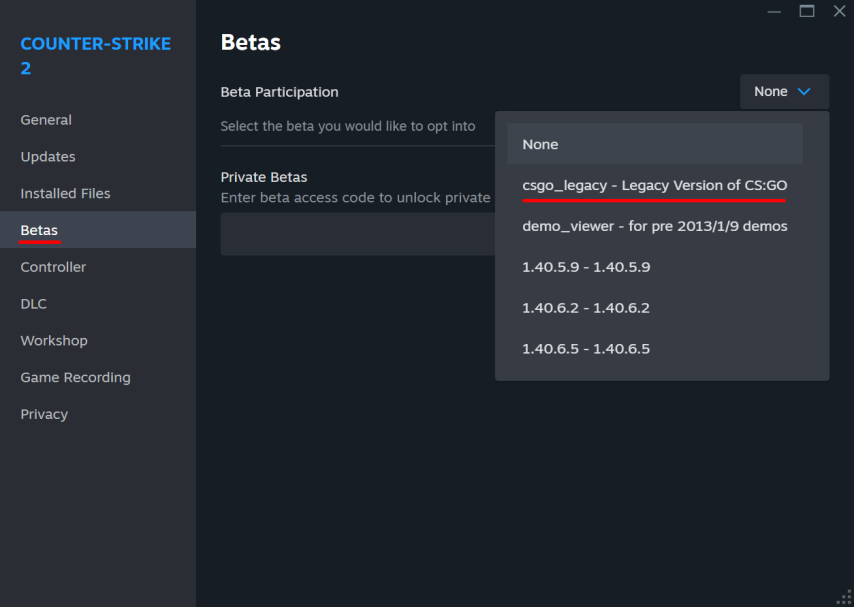Switch to the Updates section
This screenshot has width=854, height=607.
pyautogui.click(x=48, y=157)
